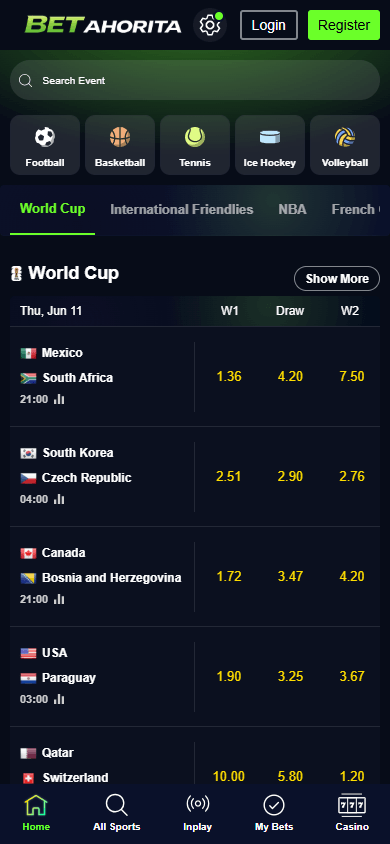Focus the Search Event field
This screenshot has width=390, height=844.
point(195,80)
